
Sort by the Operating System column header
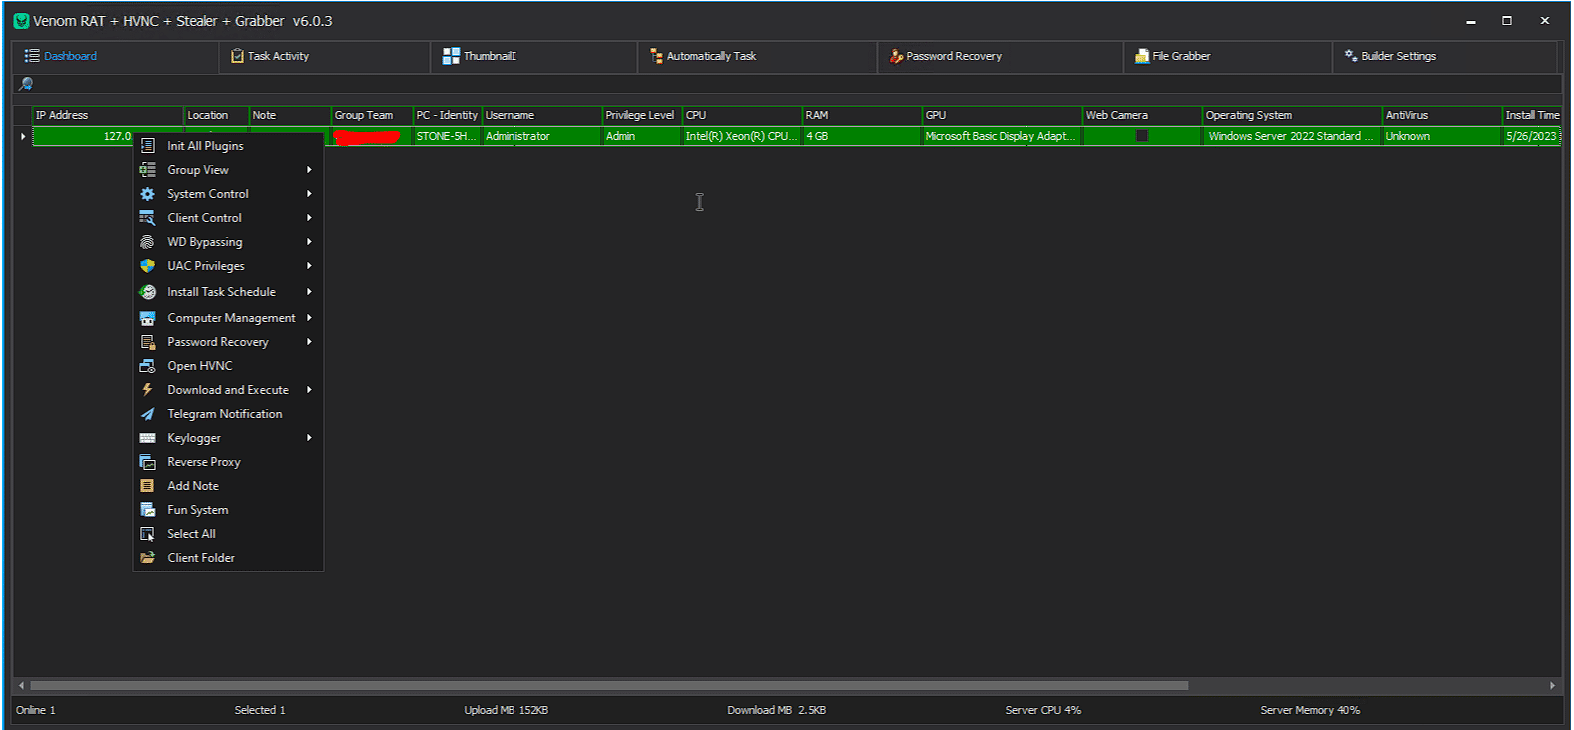(1248, 115)
